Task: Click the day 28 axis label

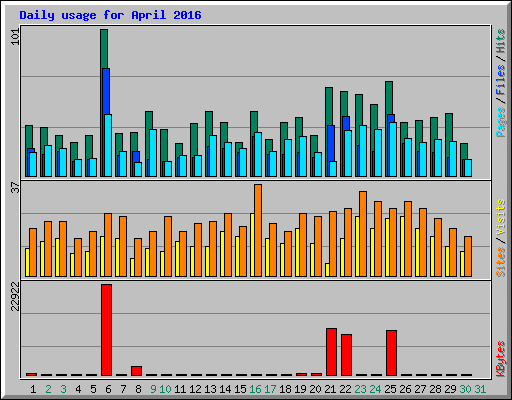Action: point(435,389)
